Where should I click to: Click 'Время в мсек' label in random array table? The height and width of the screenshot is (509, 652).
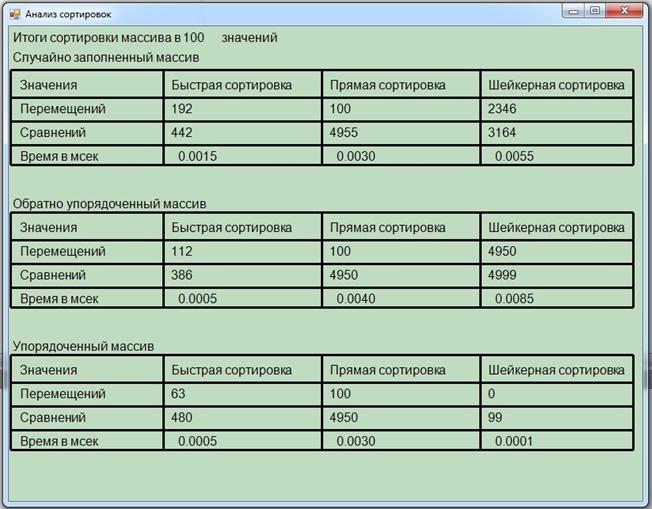coord(87,156)
